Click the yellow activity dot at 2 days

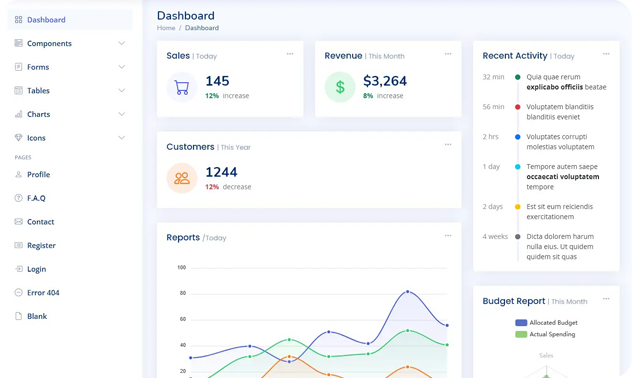518,207
